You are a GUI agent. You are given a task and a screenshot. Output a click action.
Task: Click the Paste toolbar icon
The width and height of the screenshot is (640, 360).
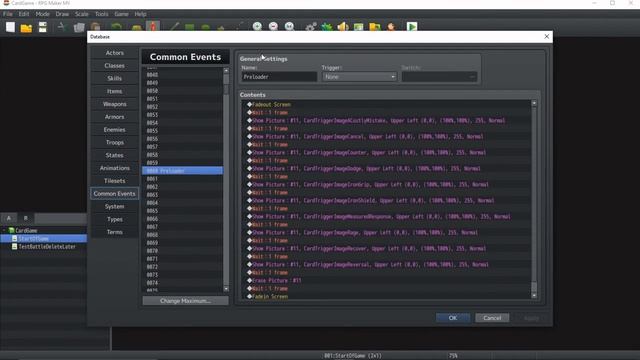click(96, 27)
